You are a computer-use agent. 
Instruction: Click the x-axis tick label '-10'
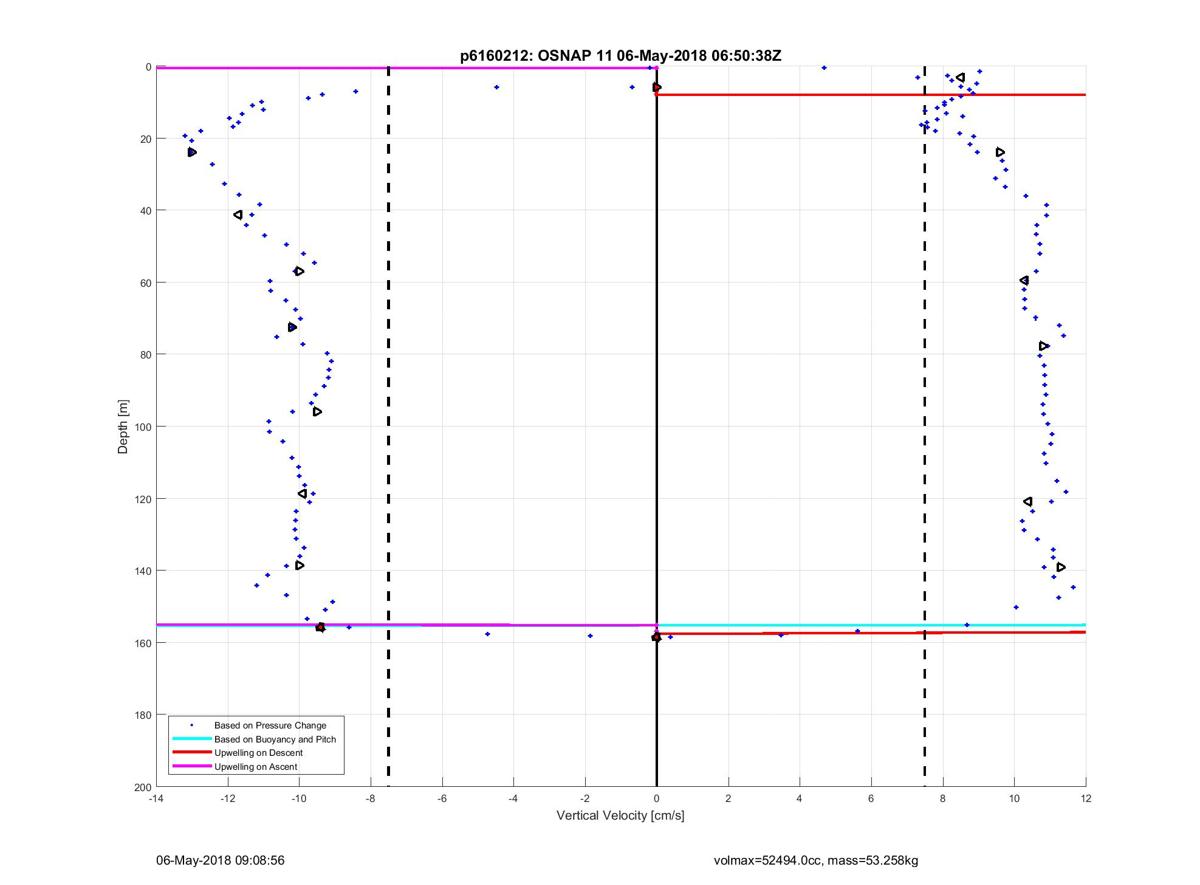pos(299,798)
